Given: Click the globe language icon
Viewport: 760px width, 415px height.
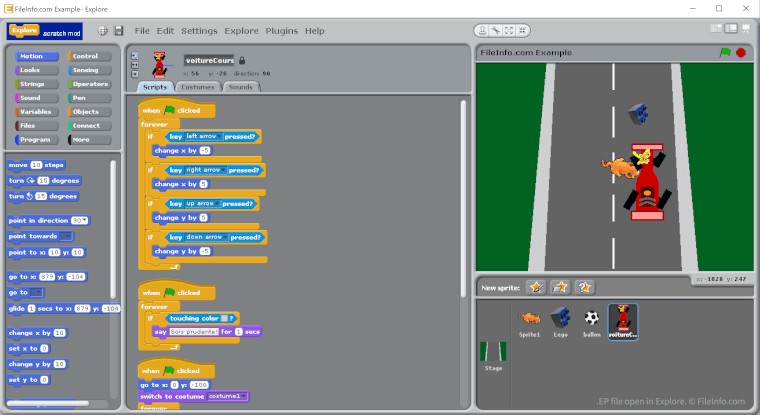Looking at the screenshot, I should [103, 31].
